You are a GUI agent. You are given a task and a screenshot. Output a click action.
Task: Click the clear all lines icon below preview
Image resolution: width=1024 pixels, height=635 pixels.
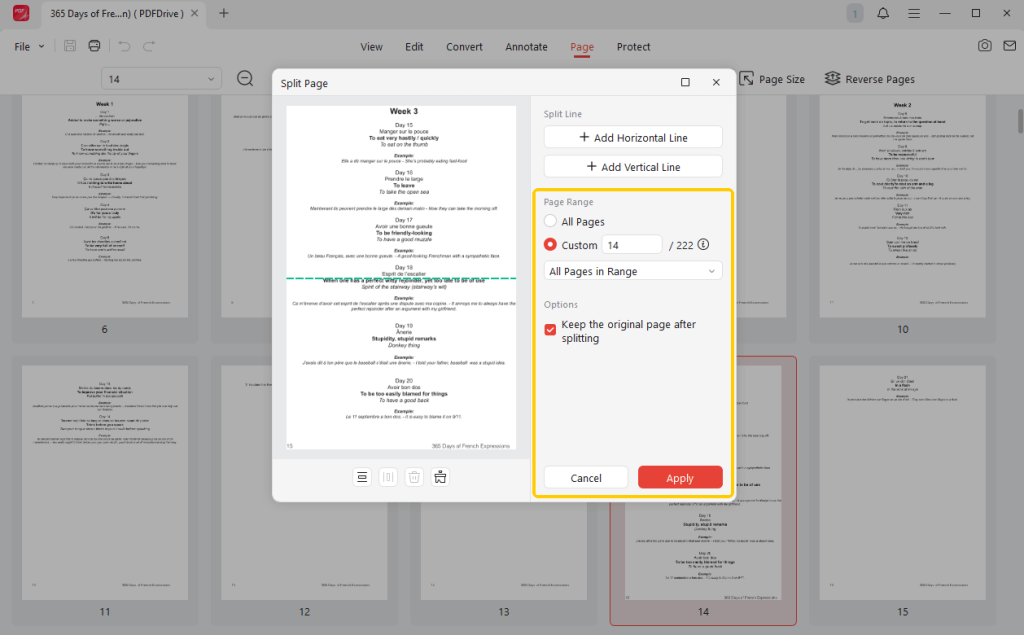[x=440, y=477]
